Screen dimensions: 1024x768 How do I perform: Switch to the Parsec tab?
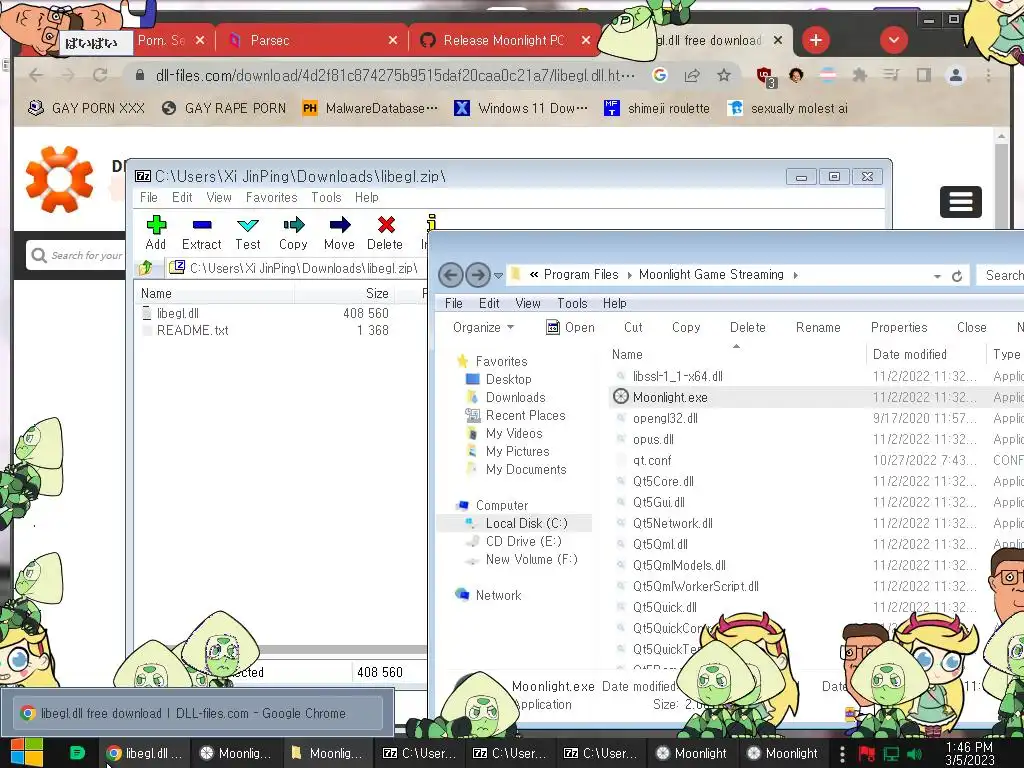312,40
